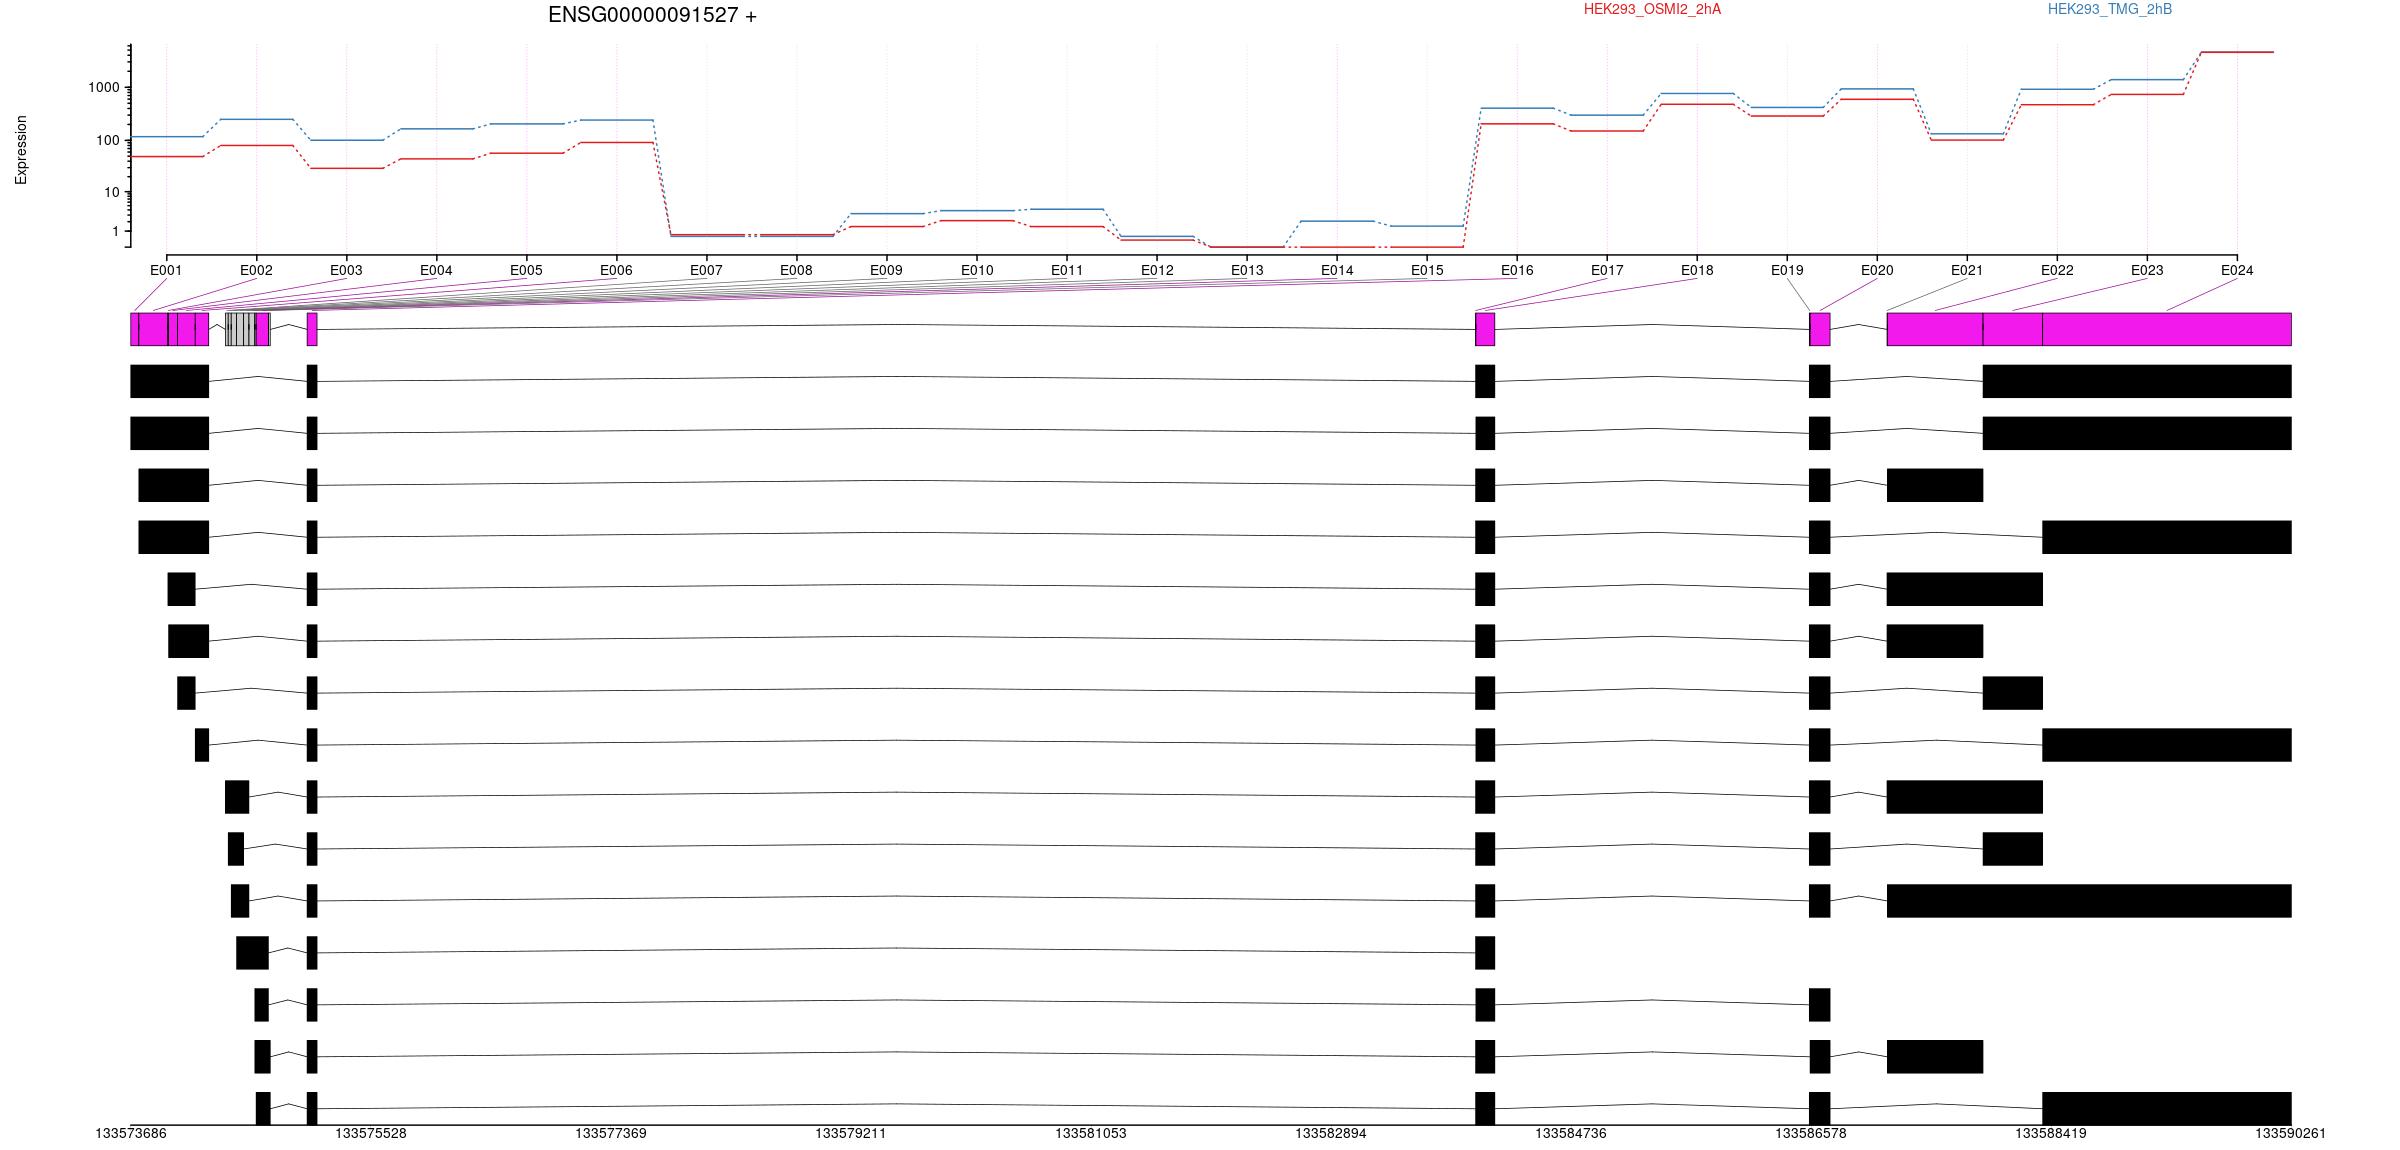Image resolution: width=2400 pixels, height=1150 pixels.
Task: Click the exon label E017
Action: (x=1607, y=270)
